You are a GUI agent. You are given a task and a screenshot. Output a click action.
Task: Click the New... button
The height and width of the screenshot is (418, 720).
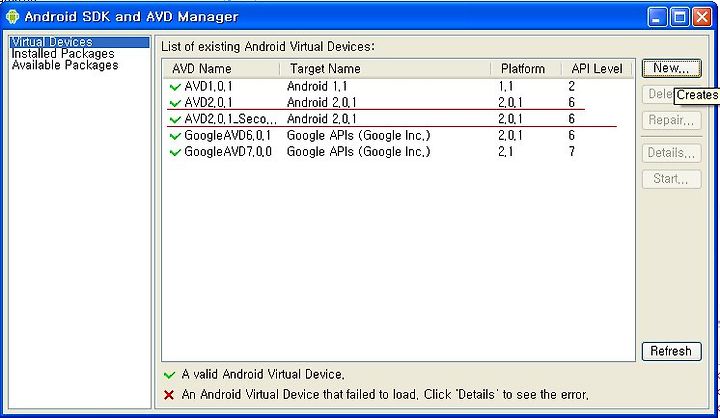pos(671,68)
